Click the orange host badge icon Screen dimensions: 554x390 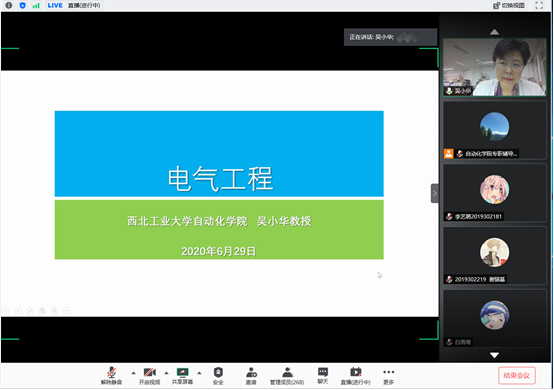pyautogui.click(x=449, y=154)
